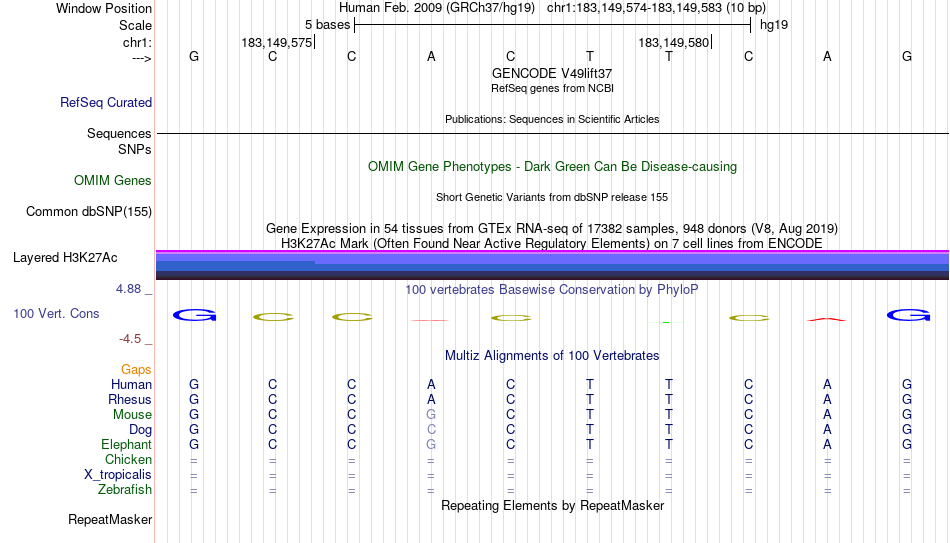
Task: Click the GENCODE V49lift37 track title
Action: pos(552,73)
